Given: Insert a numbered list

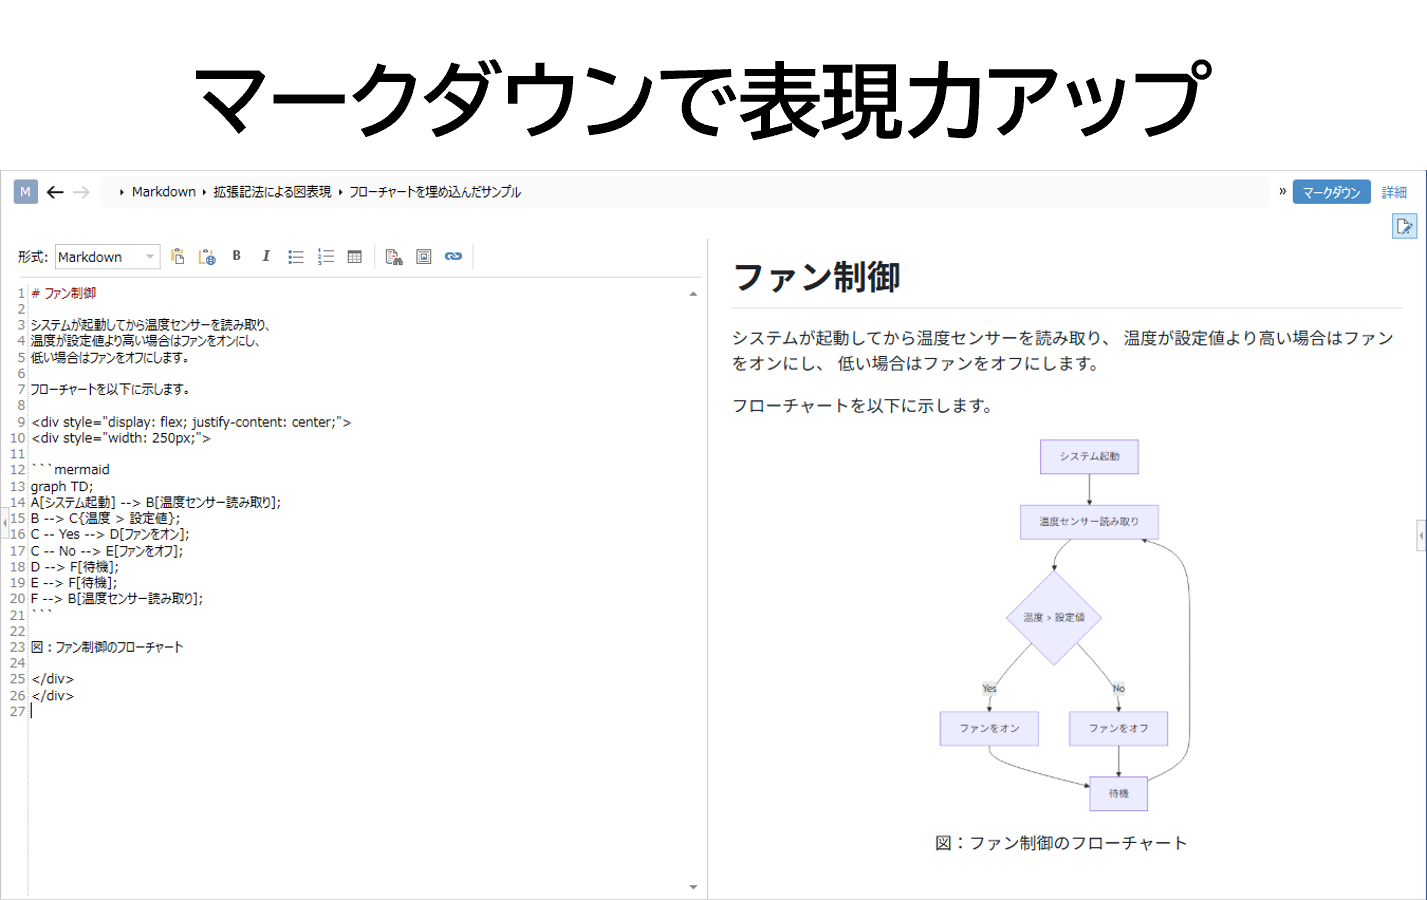Looking at the screenshot, I should click(x=325, y=257).
